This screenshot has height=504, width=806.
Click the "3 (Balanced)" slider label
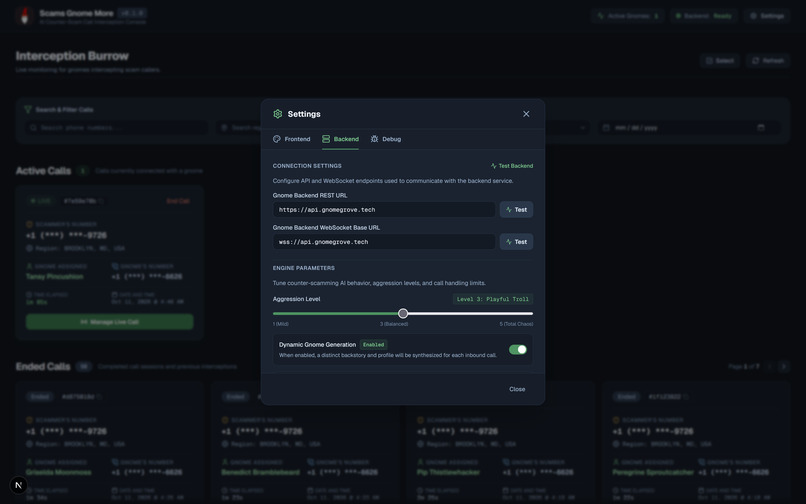(394, 324)
